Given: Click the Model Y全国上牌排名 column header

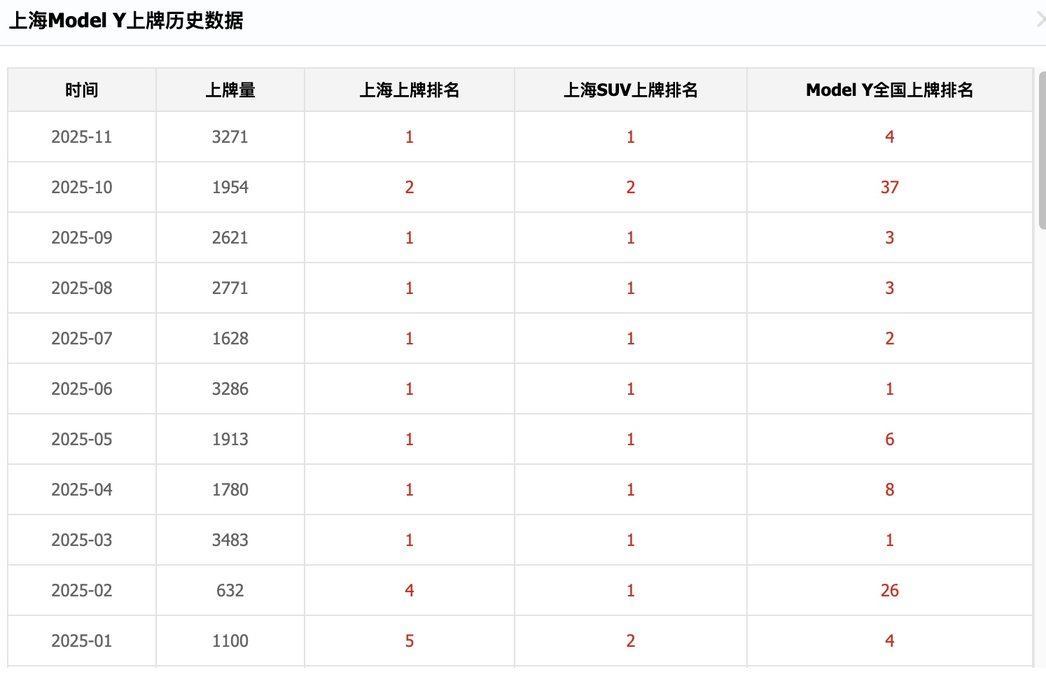Looking at the screenshot, I should click(x=889, y=90).
